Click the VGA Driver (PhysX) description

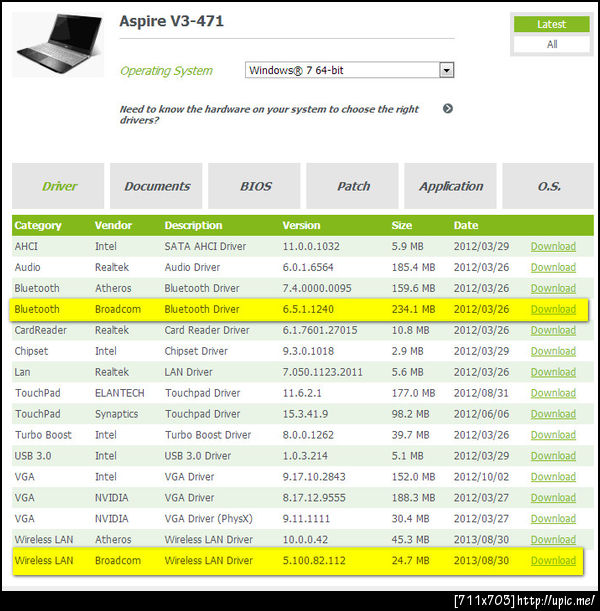(x=208, y=519)
